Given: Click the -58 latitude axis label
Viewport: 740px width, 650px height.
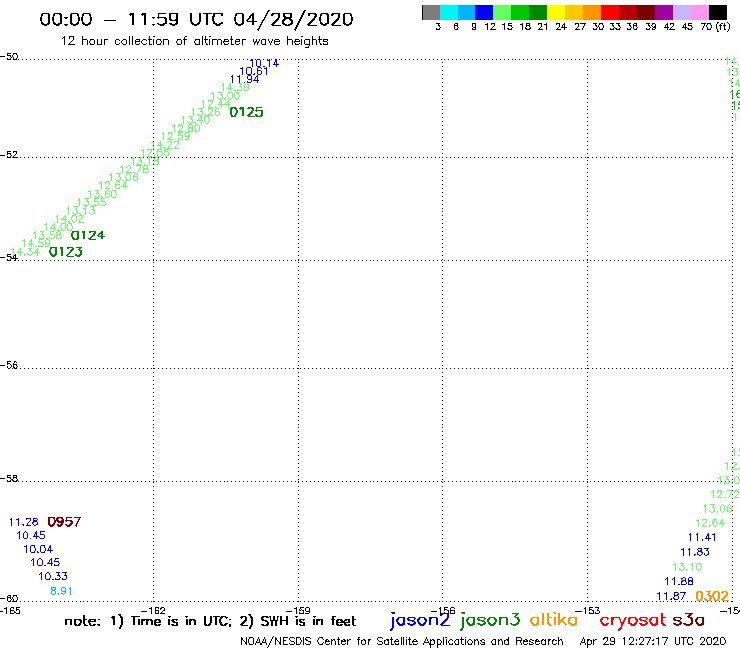Looking at the screenshot, I should click(9, 479).
